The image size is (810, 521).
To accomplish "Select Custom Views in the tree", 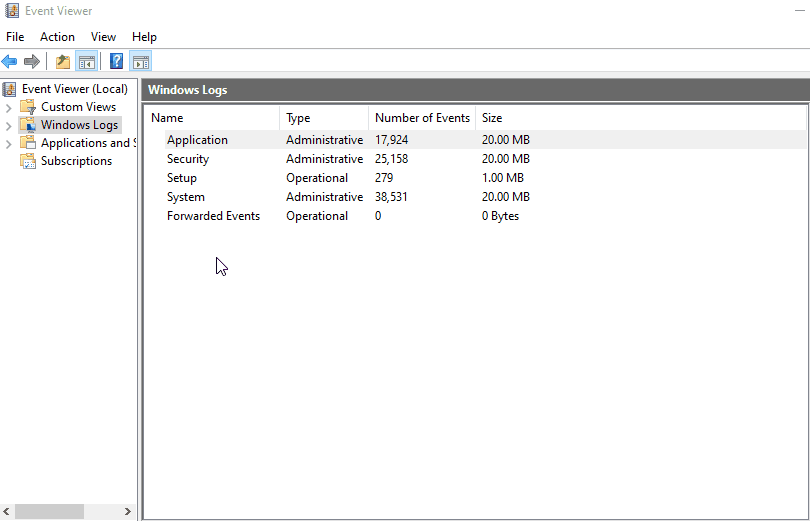I will 79,107.
